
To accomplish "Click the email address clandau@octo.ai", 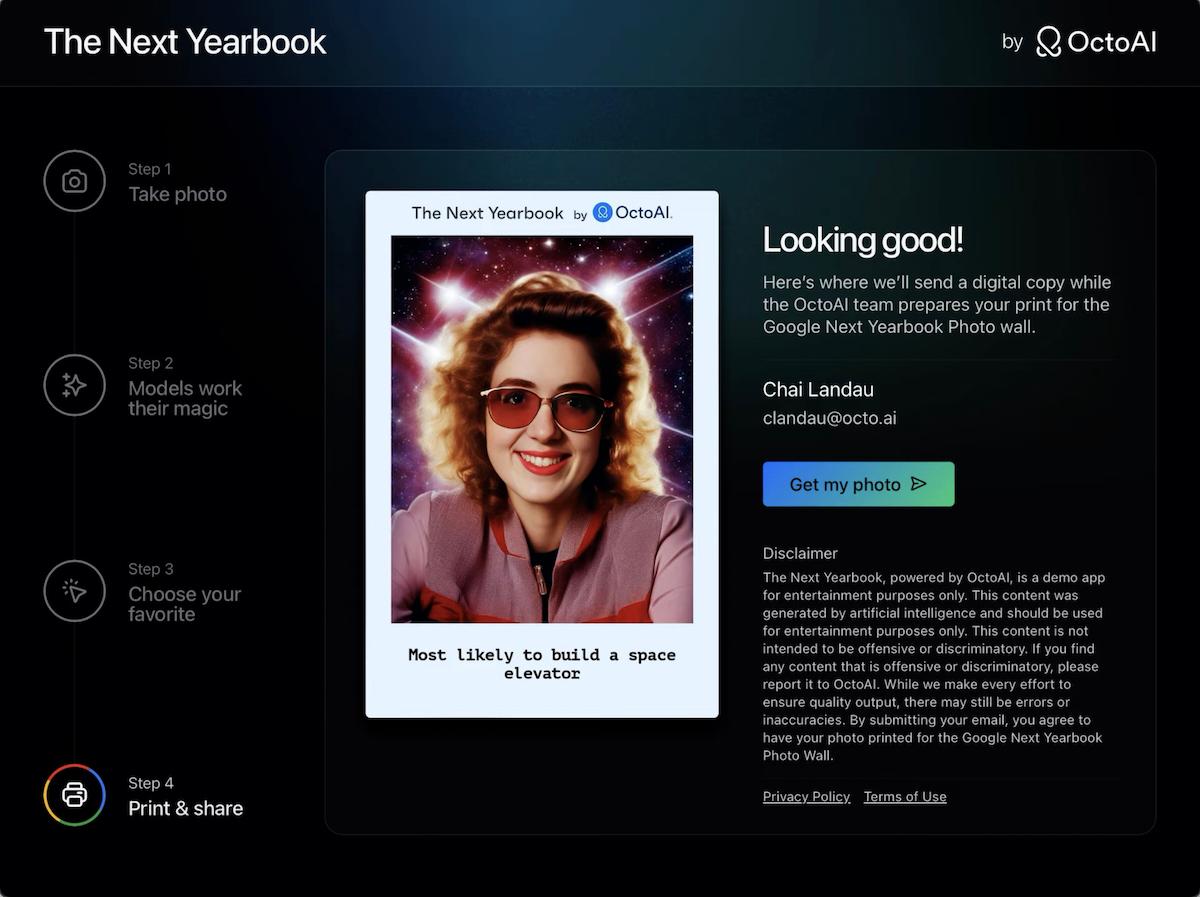I will 829,418.
